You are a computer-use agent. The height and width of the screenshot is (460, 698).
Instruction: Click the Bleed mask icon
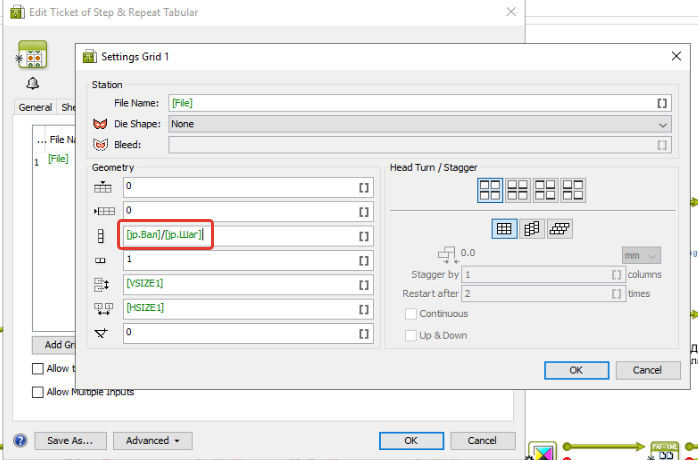click(100, 145)
